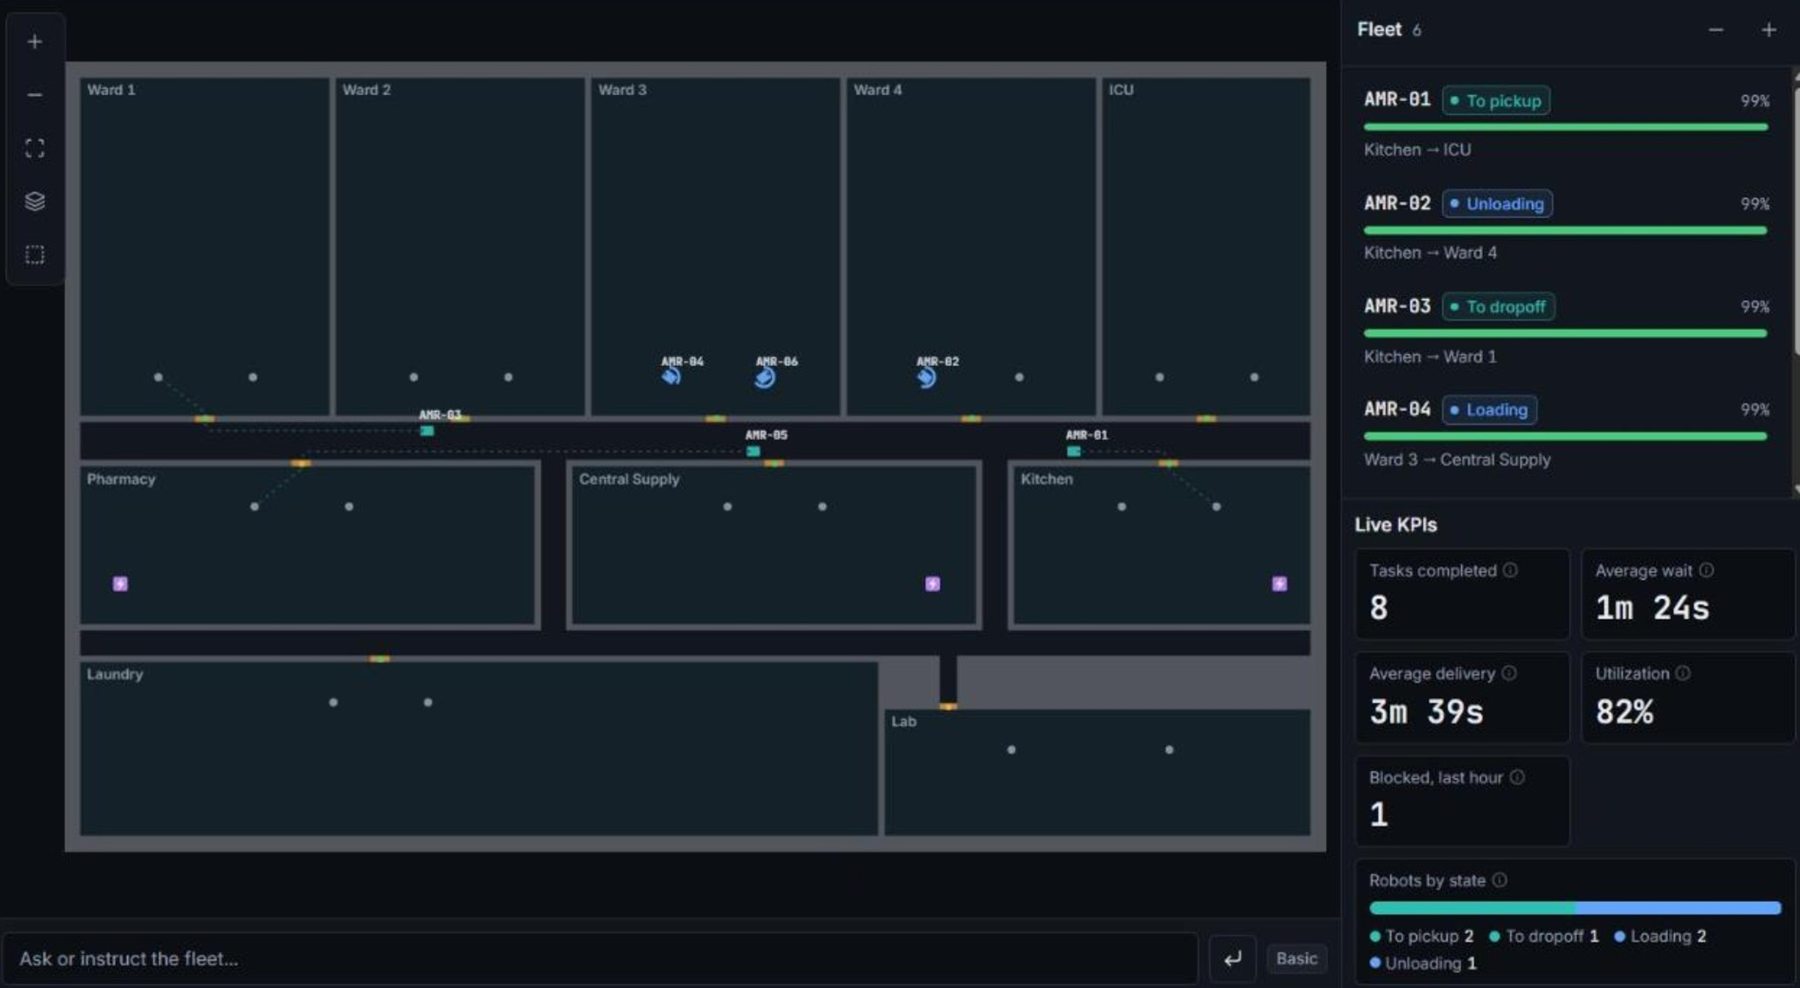Open the Tasks completed info icon
This screenshot has height=988, width=1800.
(1510, 570)
